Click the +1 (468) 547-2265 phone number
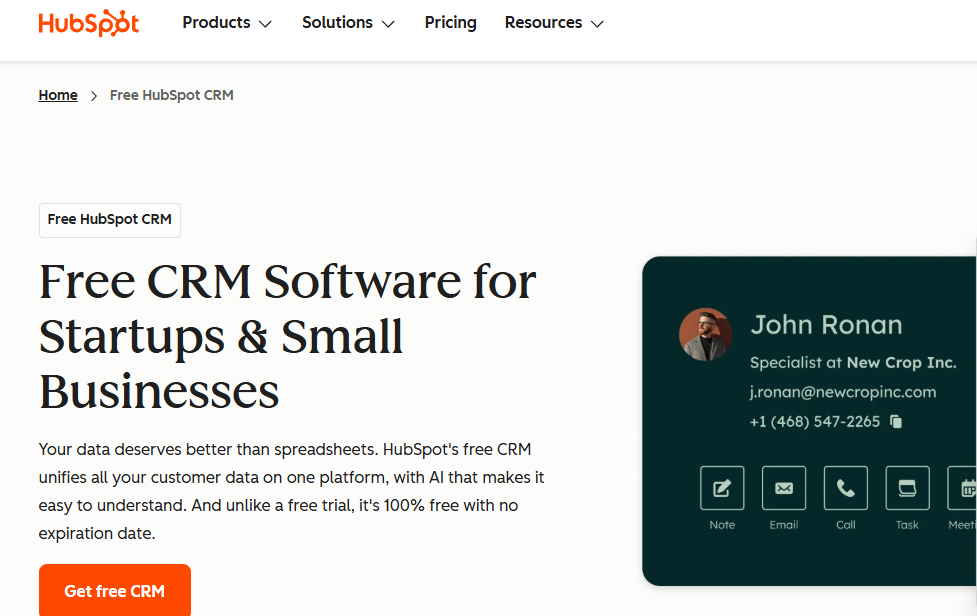 tap(814, 422)
